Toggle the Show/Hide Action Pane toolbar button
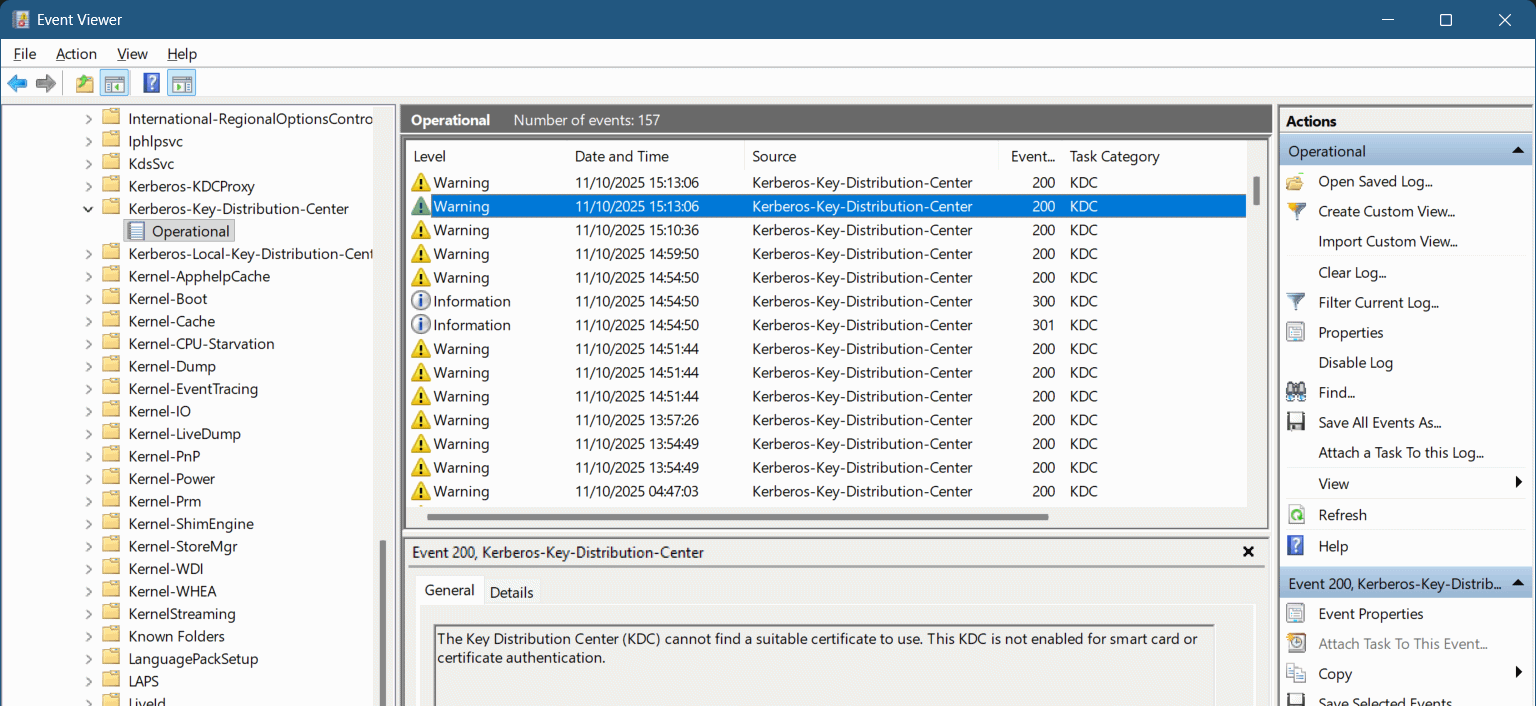 182,83
